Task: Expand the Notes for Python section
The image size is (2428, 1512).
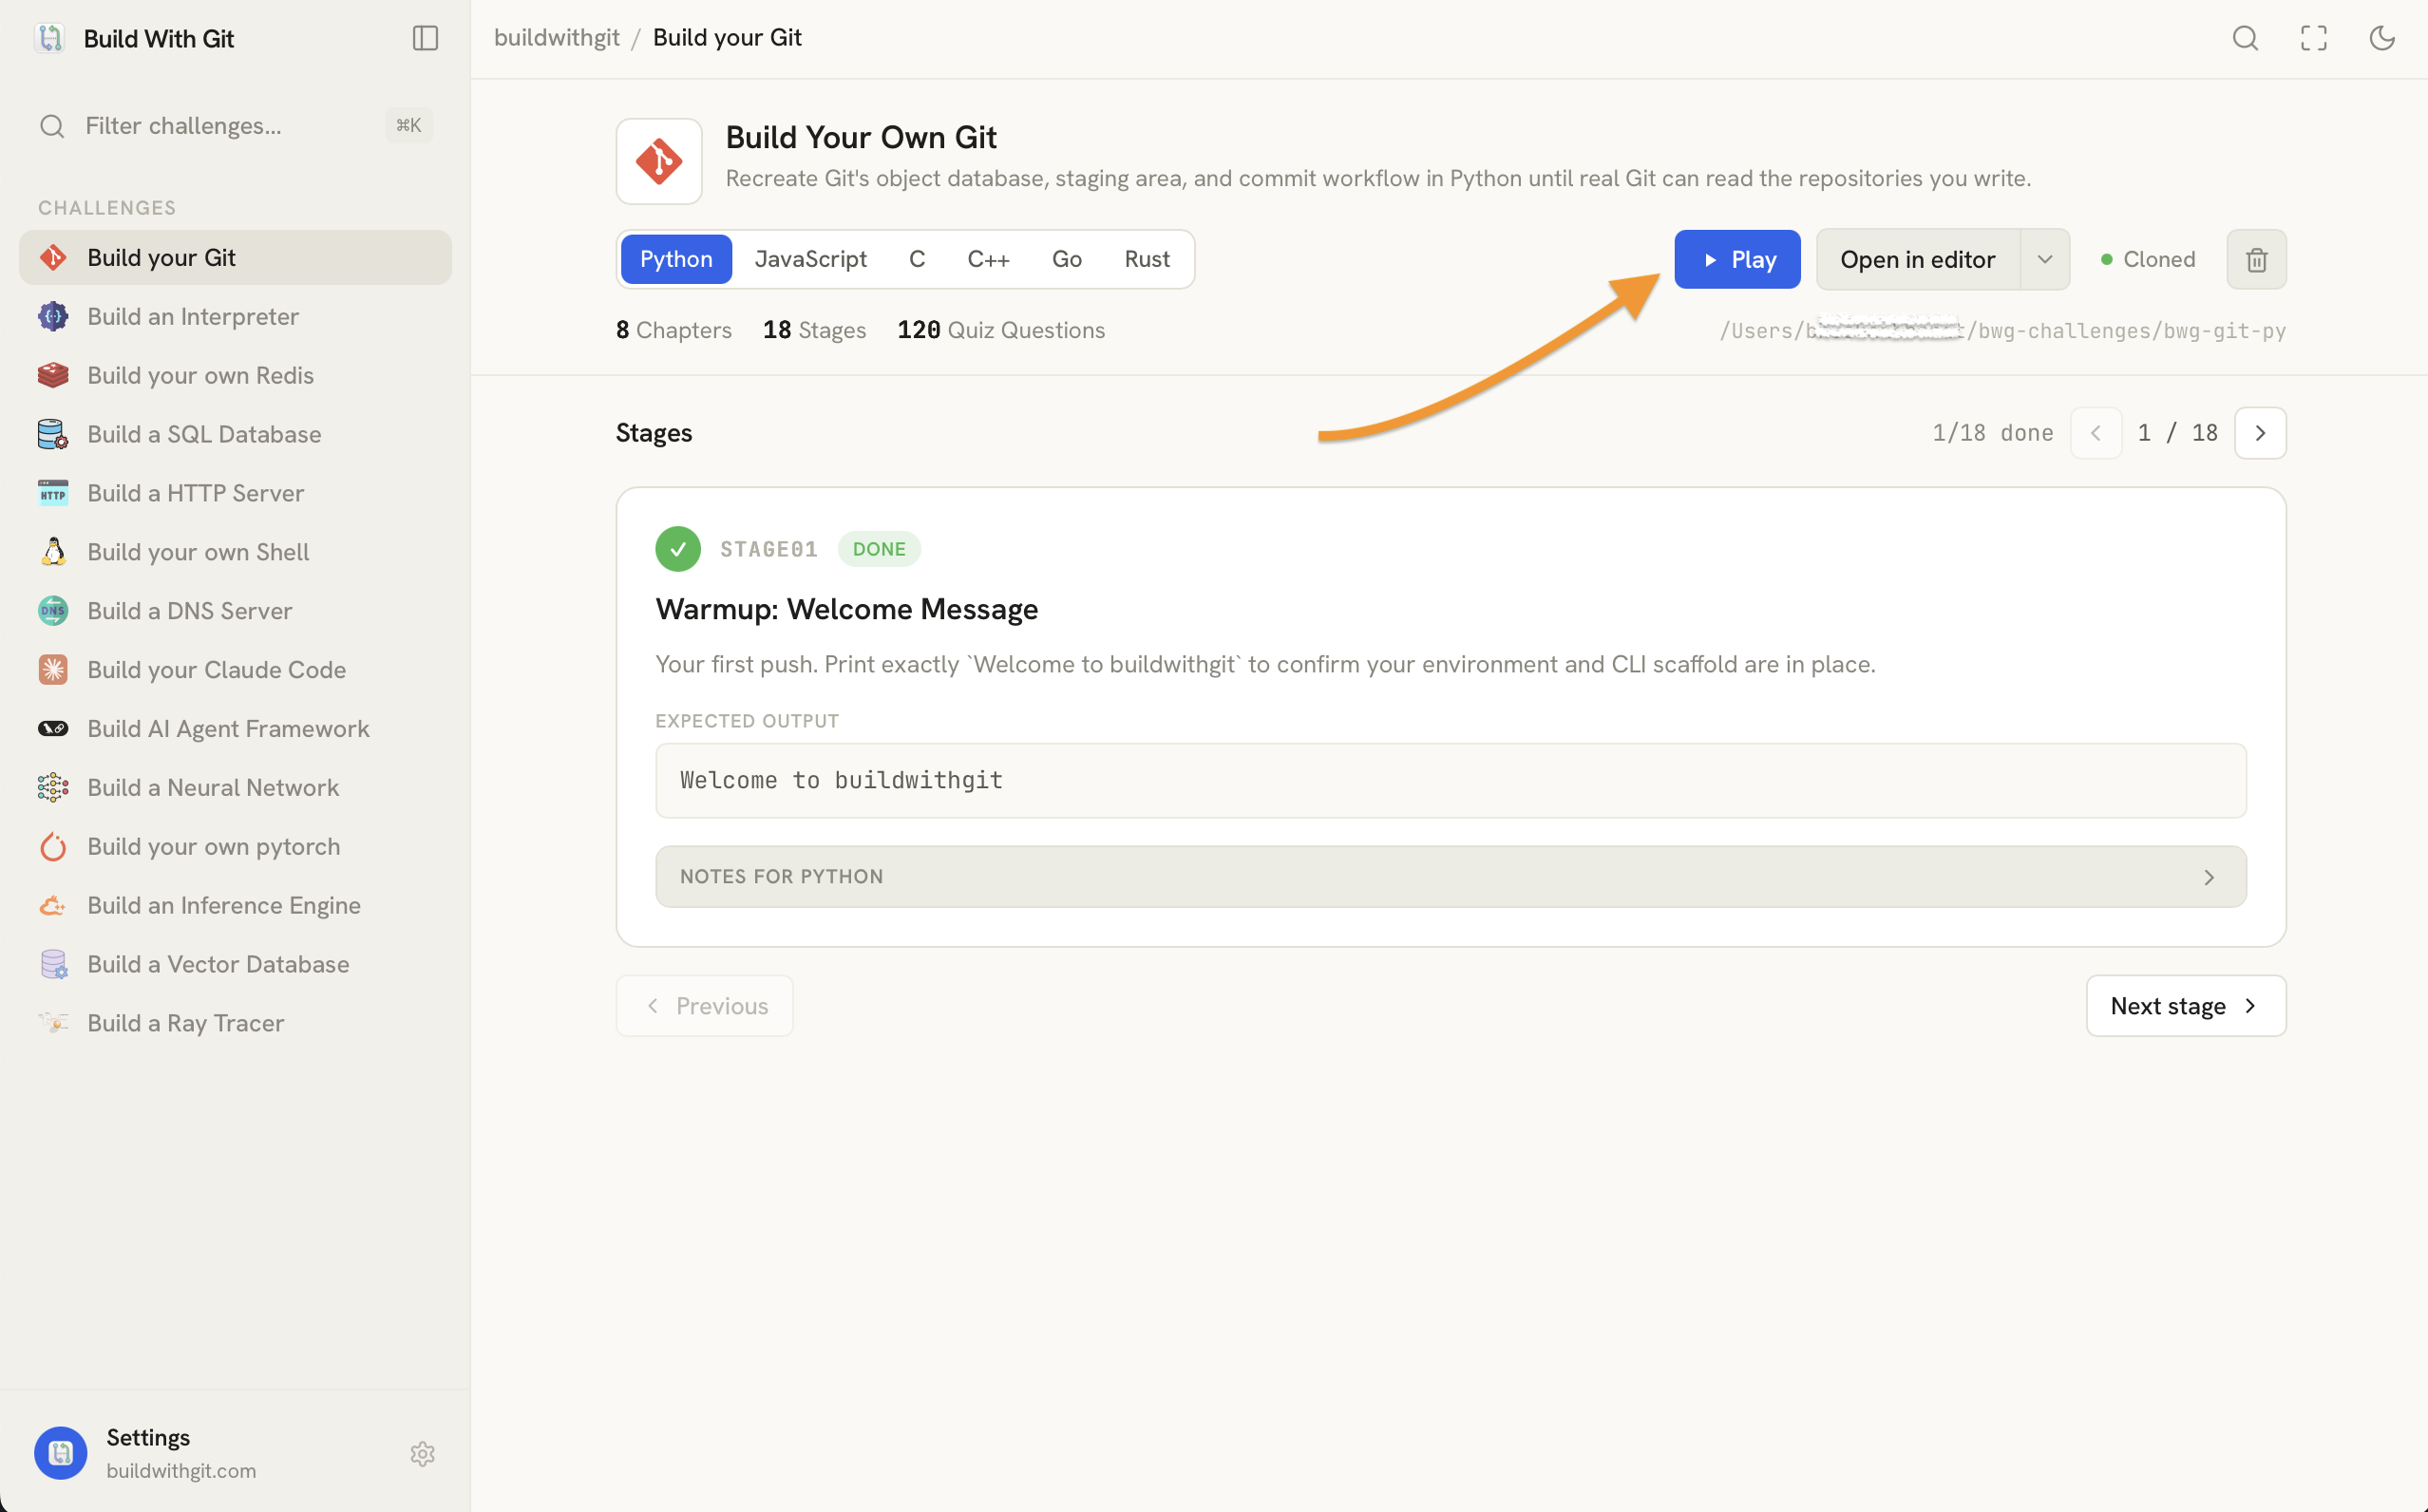Action: [x=1451, y=877]
